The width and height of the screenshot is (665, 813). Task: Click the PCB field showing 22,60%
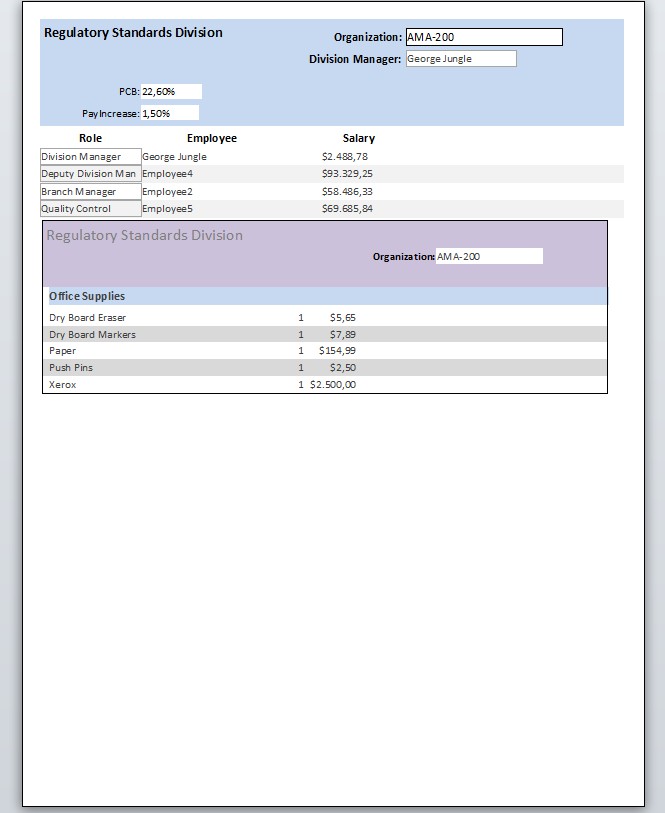(171, 91)
